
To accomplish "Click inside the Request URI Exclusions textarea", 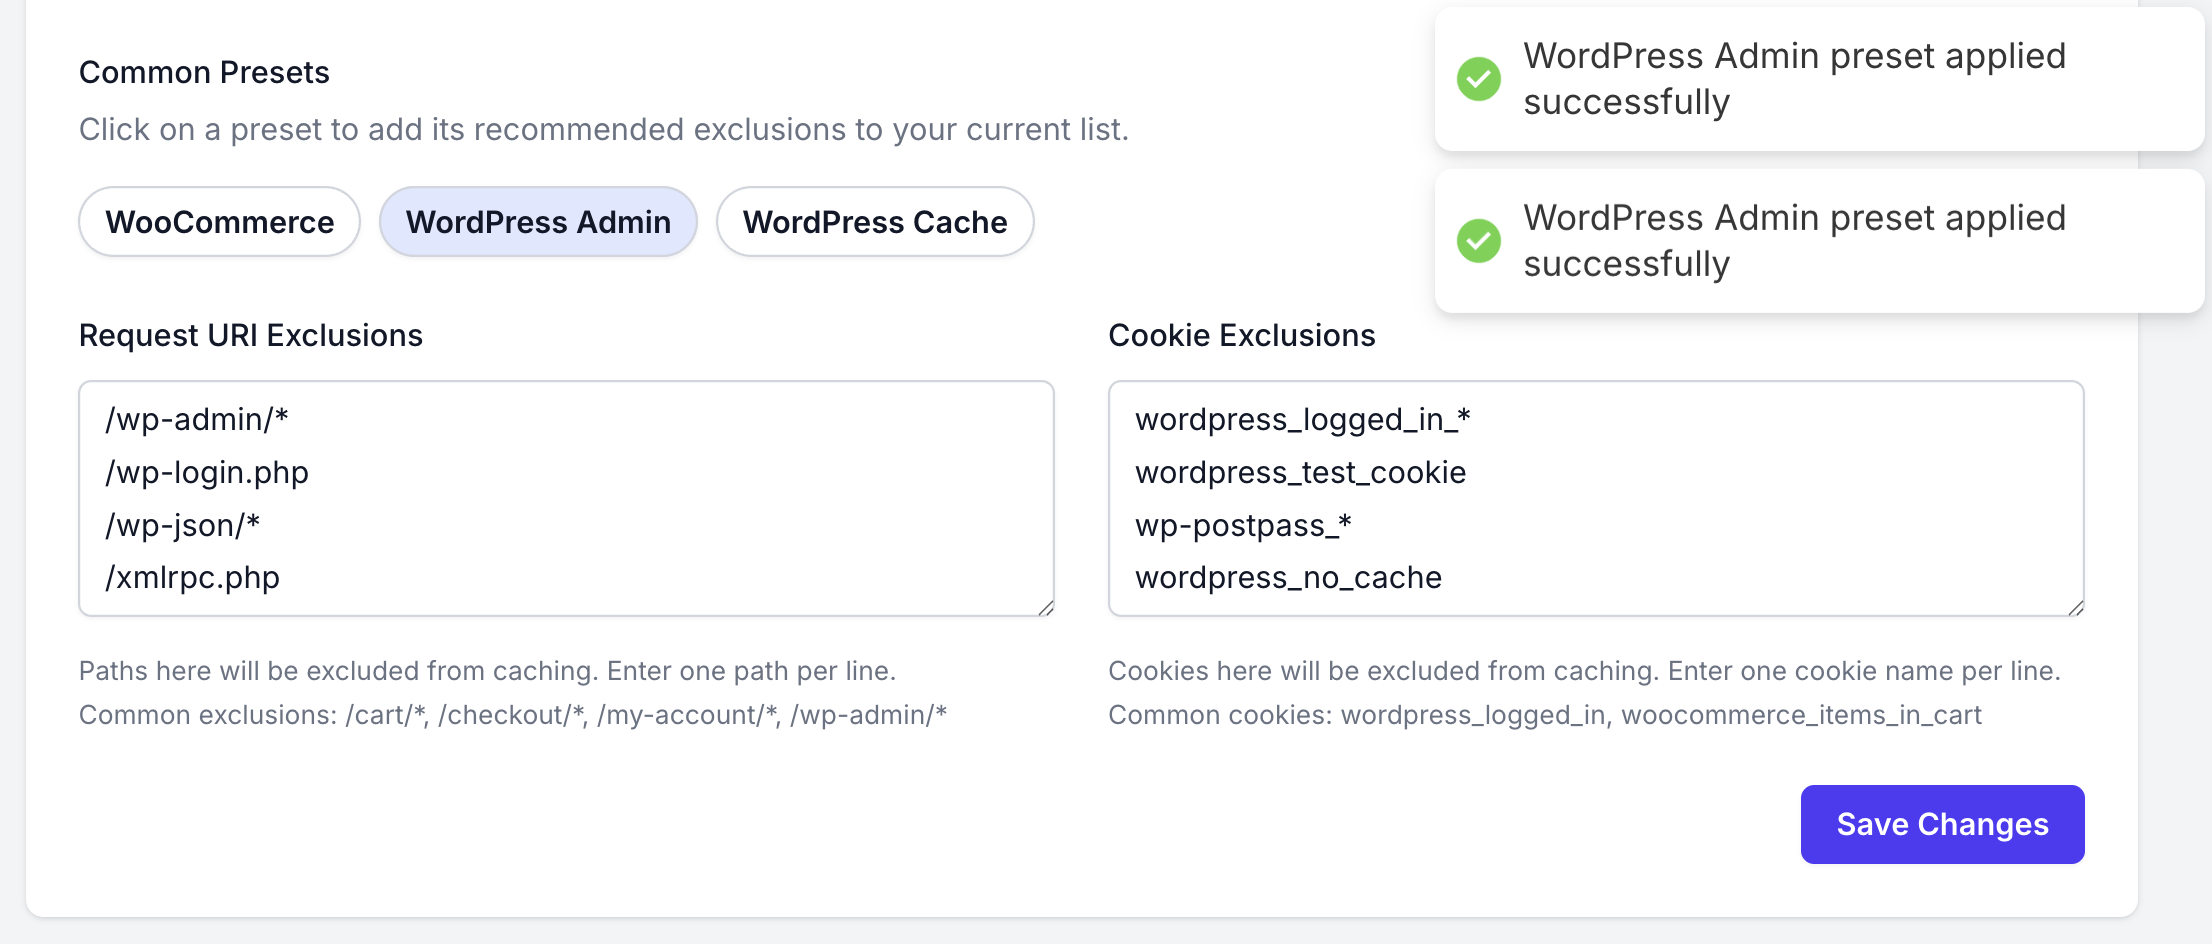I will (566, 498).
